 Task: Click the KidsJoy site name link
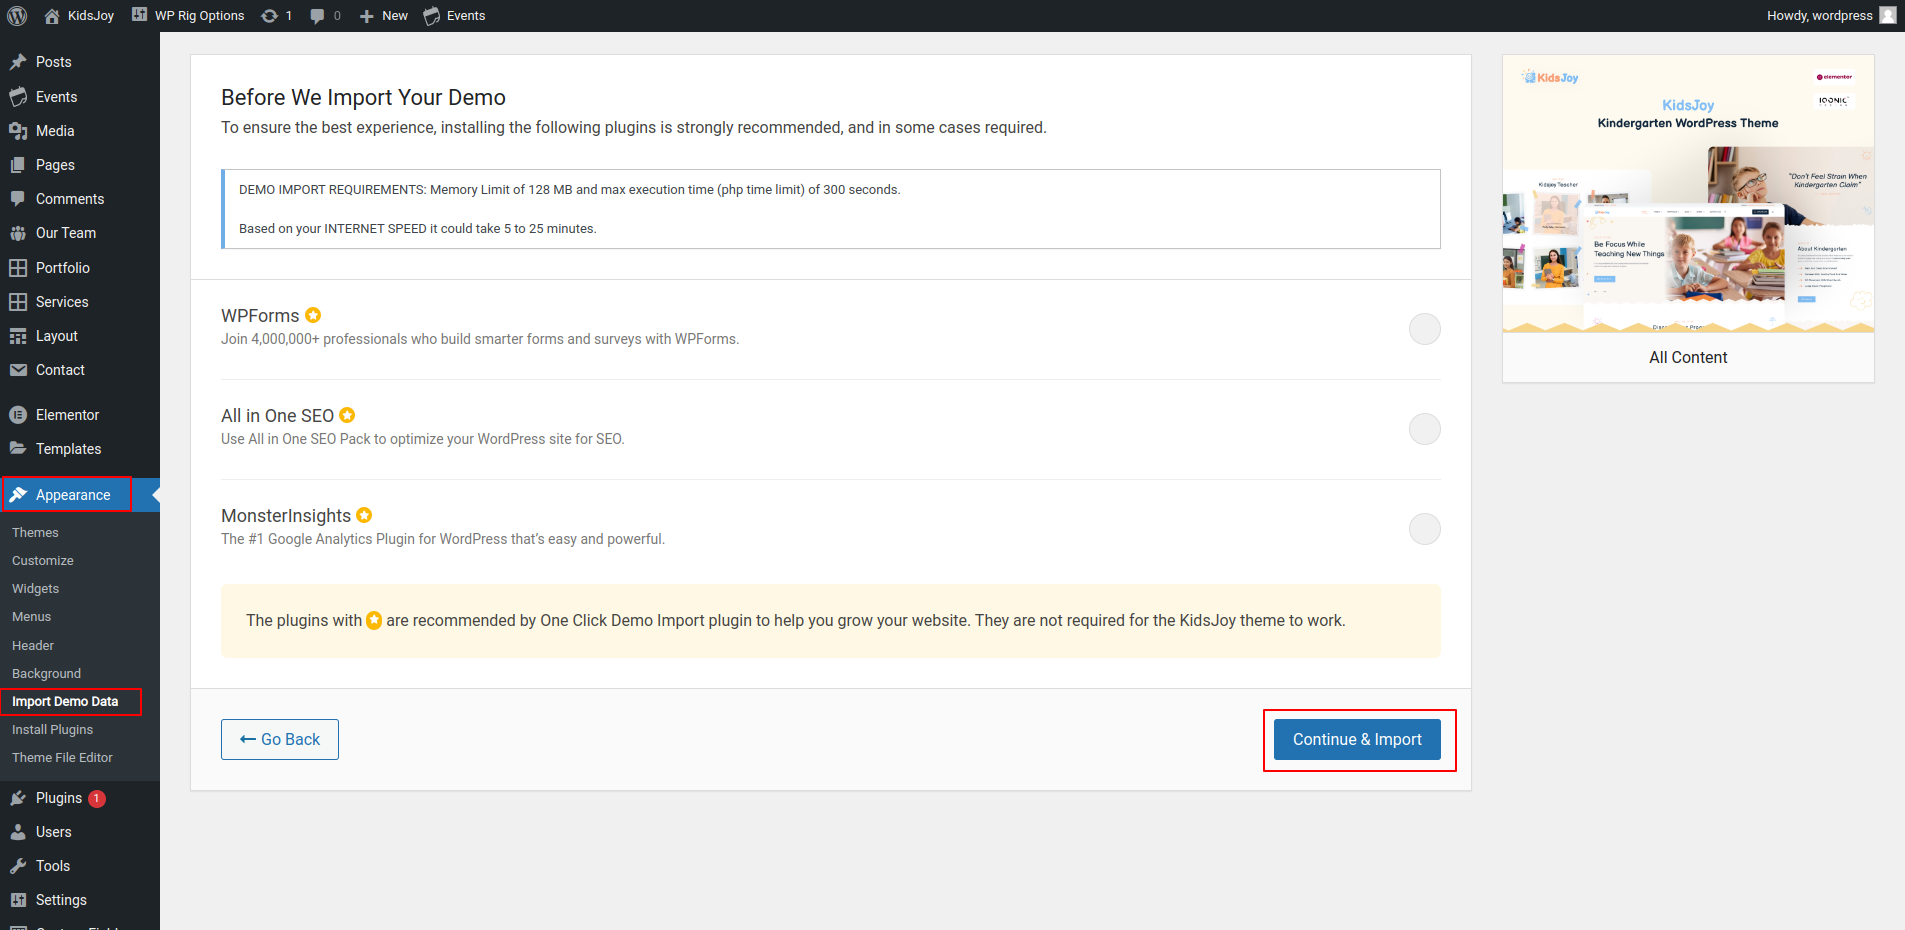point(91,16)
